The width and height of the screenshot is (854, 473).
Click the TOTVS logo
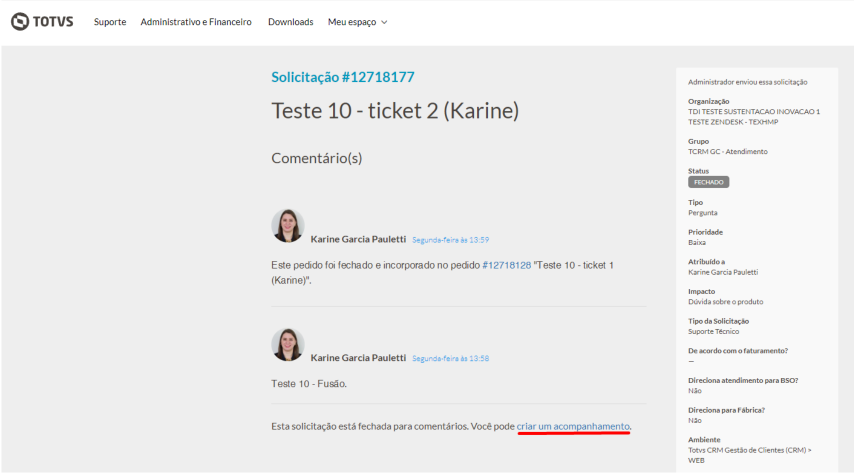click(42, 22)
